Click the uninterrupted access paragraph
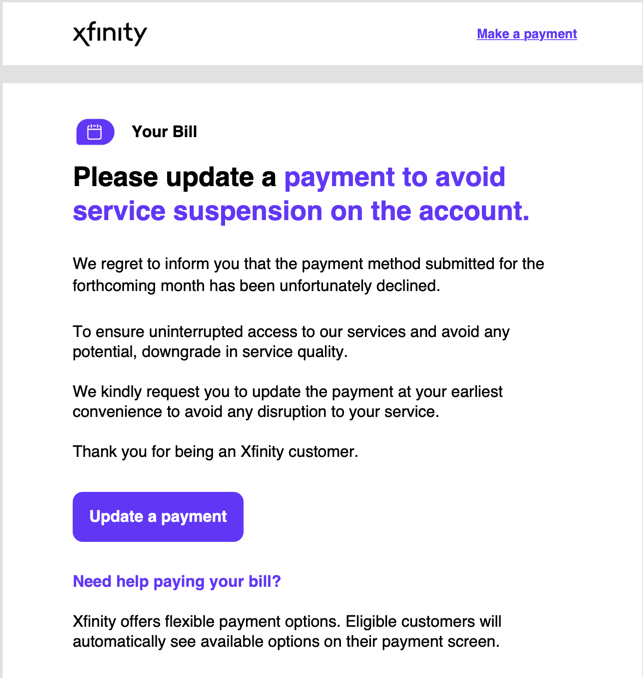Viewport: 643px width, 678px height. point(291,342)
